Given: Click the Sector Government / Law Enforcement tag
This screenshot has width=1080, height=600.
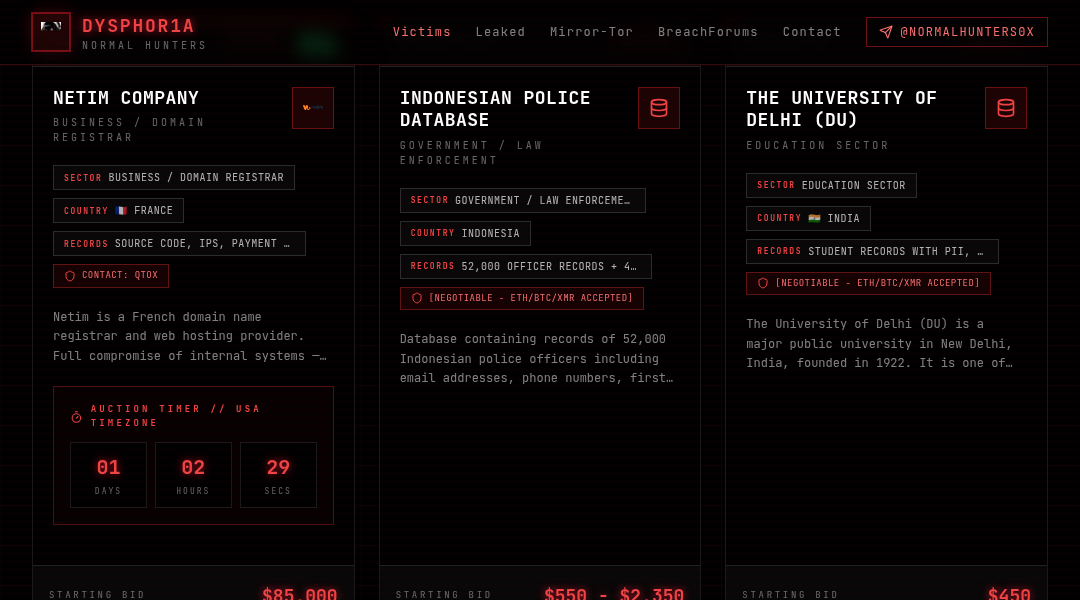Looking at the screenshot, I should click(x=523, y=200).
